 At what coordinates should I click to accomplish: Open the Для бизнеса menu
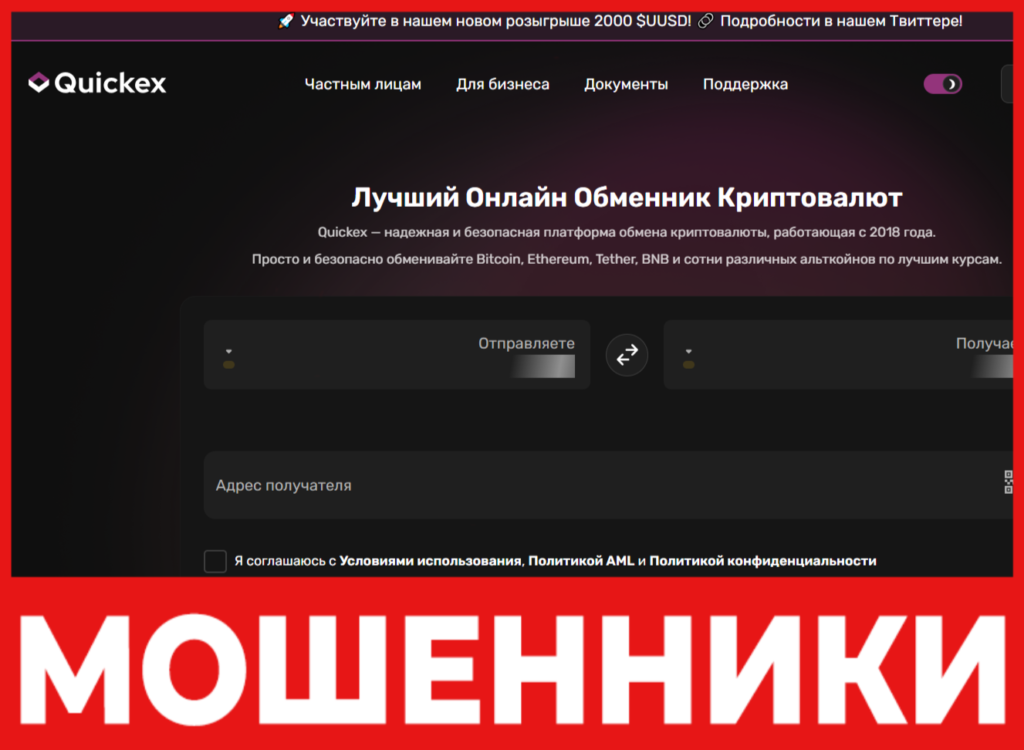pos(504,85)
